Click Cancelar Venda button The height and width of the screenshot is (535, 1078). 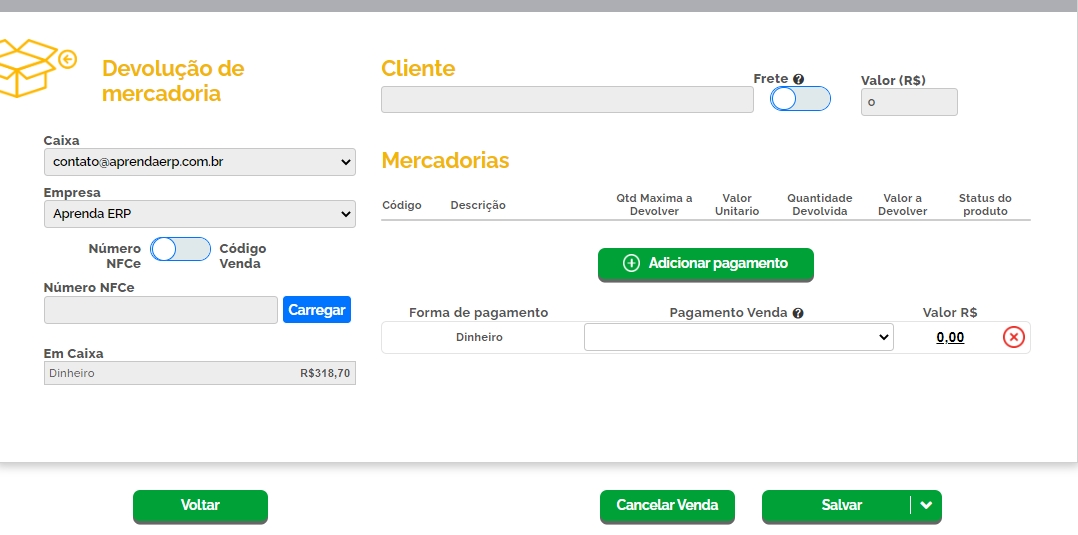[x=667, y=506]
